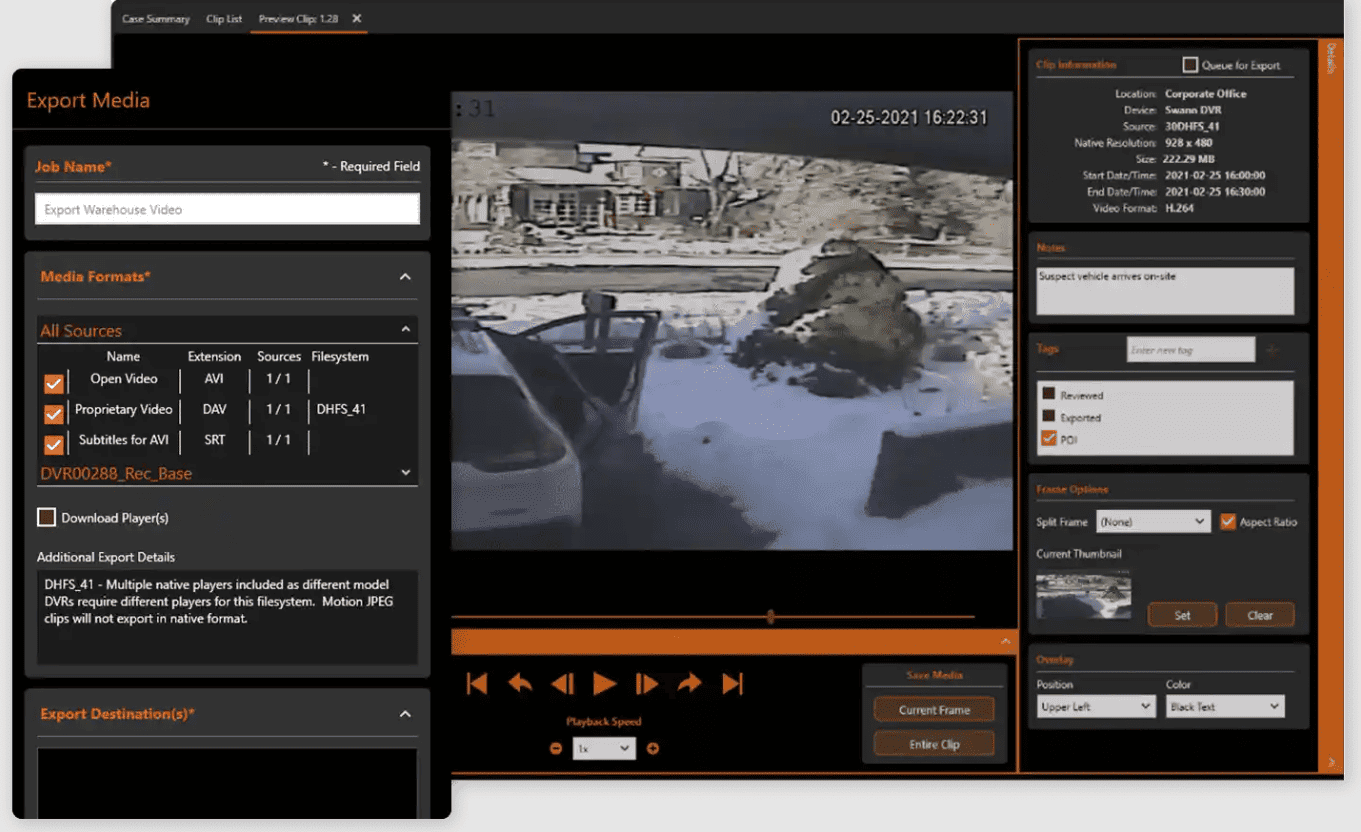Click the curved rewind arrow icon

[x=520, y=684]
